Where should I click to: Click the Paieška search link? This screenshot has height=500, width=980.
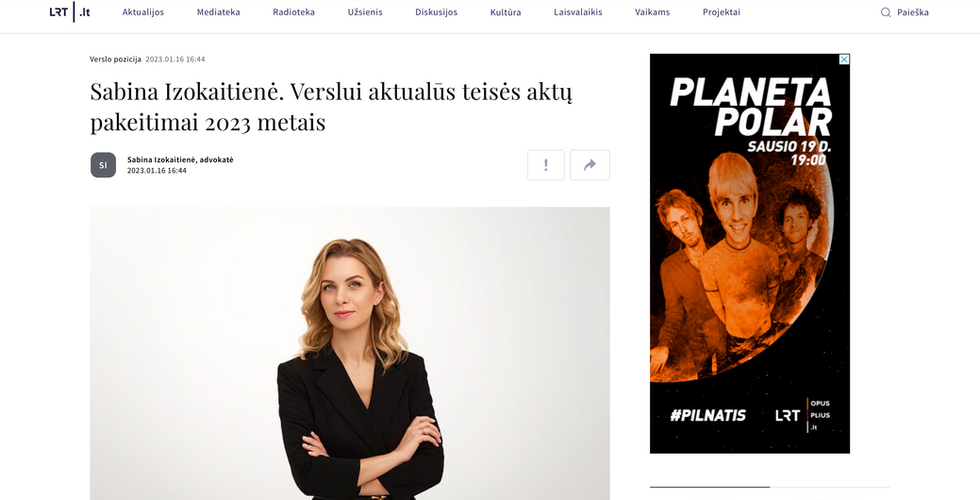tap(912, 12)
